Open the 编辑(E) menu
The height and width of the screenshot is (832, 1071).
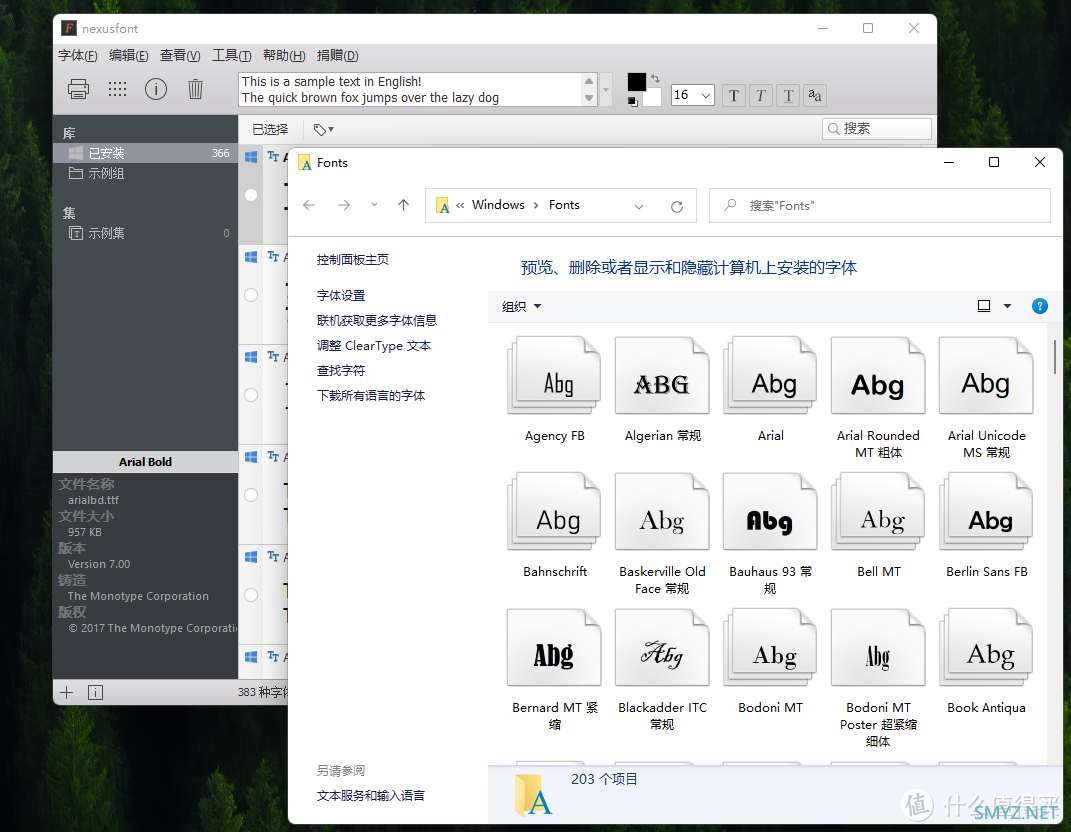pos(128,55)
